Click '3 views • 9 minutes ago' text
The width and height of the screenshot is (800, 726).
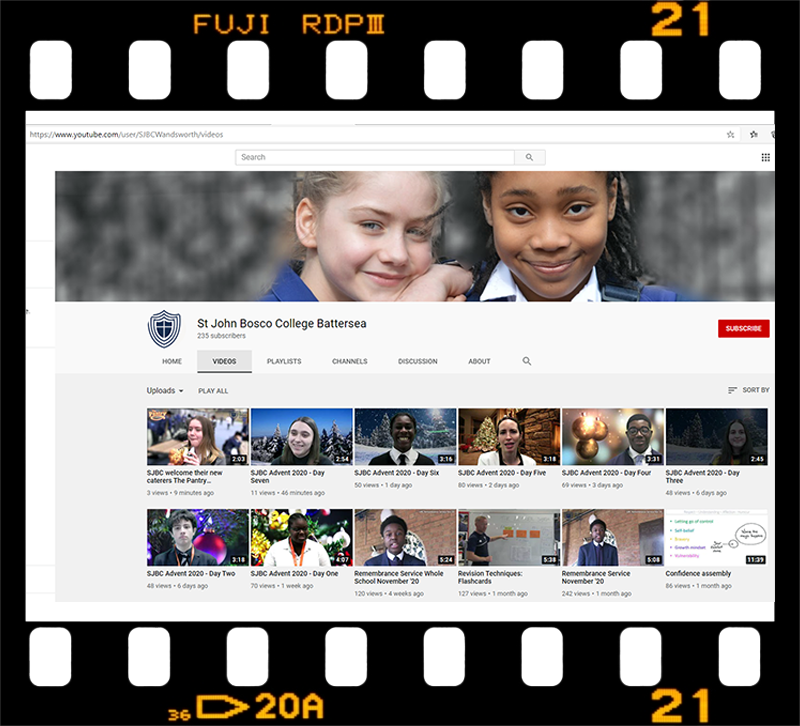coord(180,493)
